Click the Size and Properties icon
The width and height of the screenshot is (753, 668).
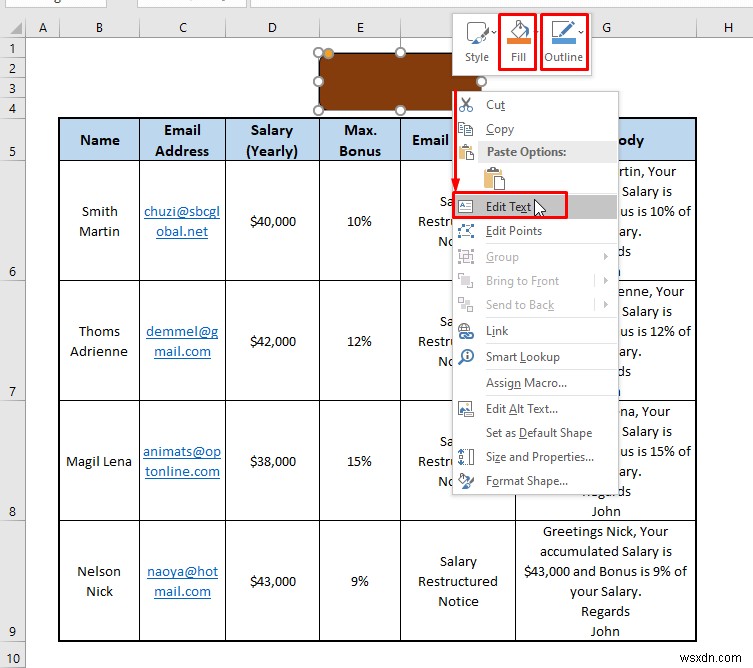click(465, 457)
